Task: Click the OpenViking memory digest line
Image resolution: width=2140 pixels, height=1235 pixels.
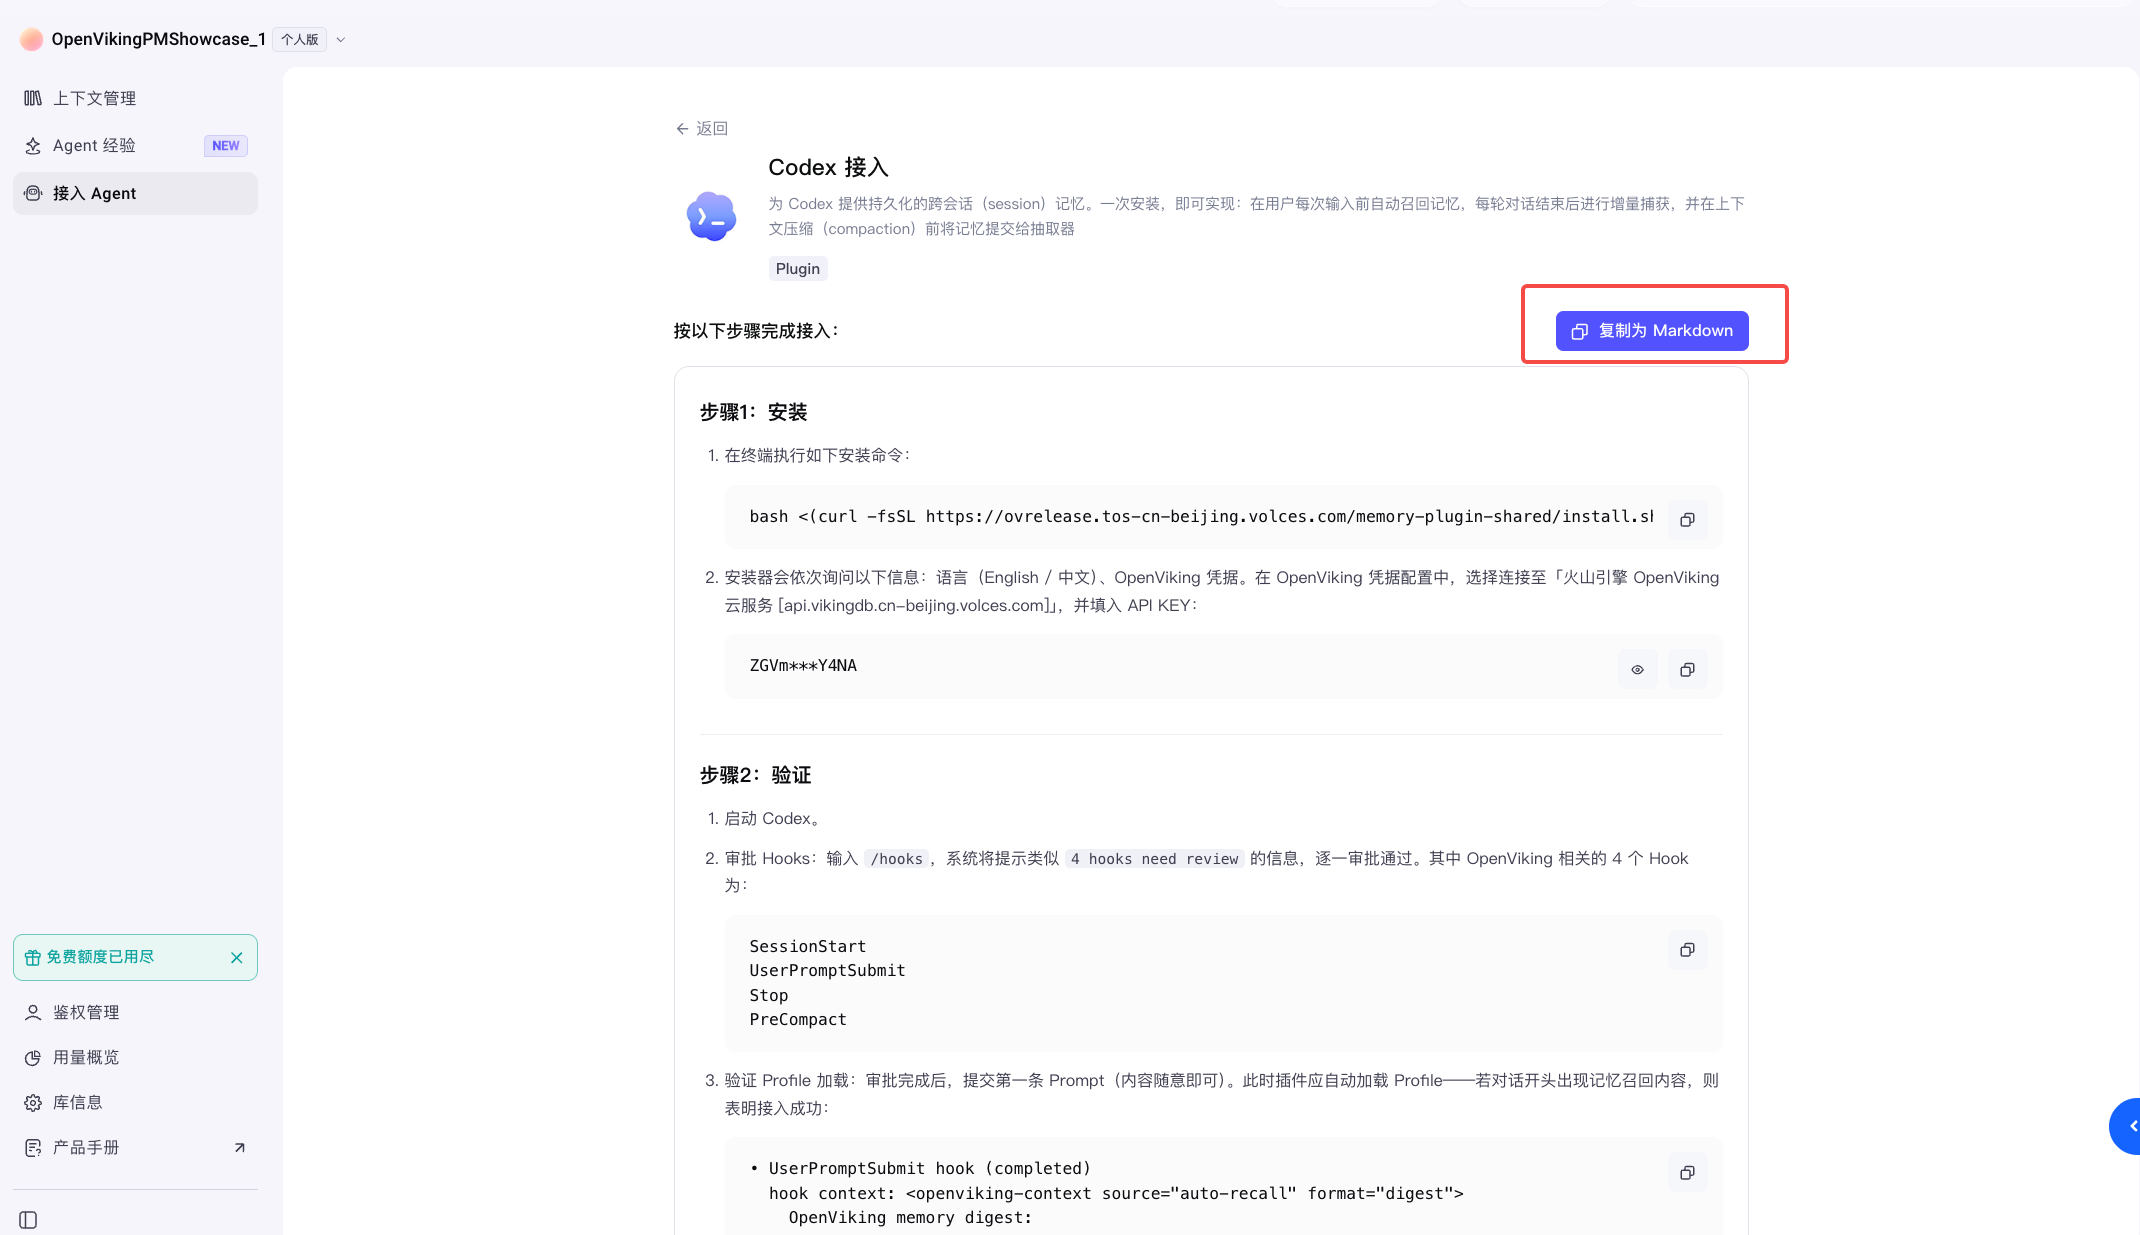Action: pyautogui.click(x=910, y=1218)
